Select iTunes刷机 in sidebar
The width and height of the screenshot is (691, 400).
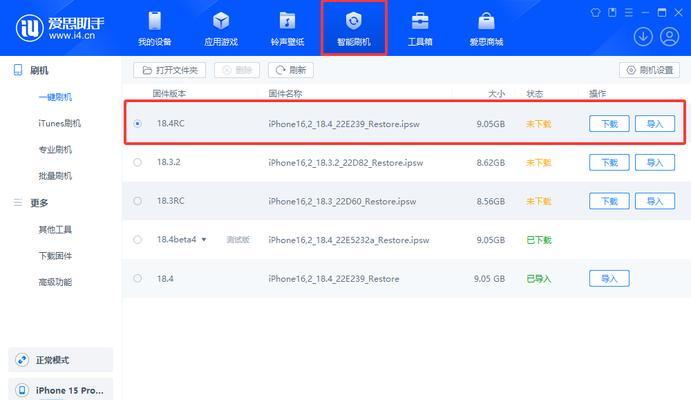[x=59, y=123]
